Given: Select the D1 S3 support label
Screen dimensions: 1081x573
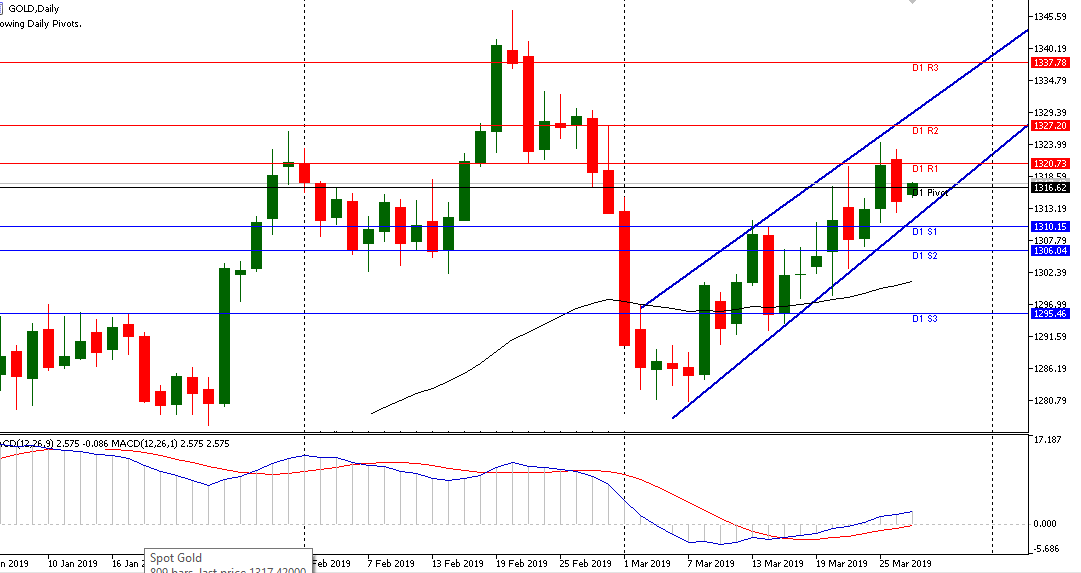Looking at the screenshot, I should point(924,318).
